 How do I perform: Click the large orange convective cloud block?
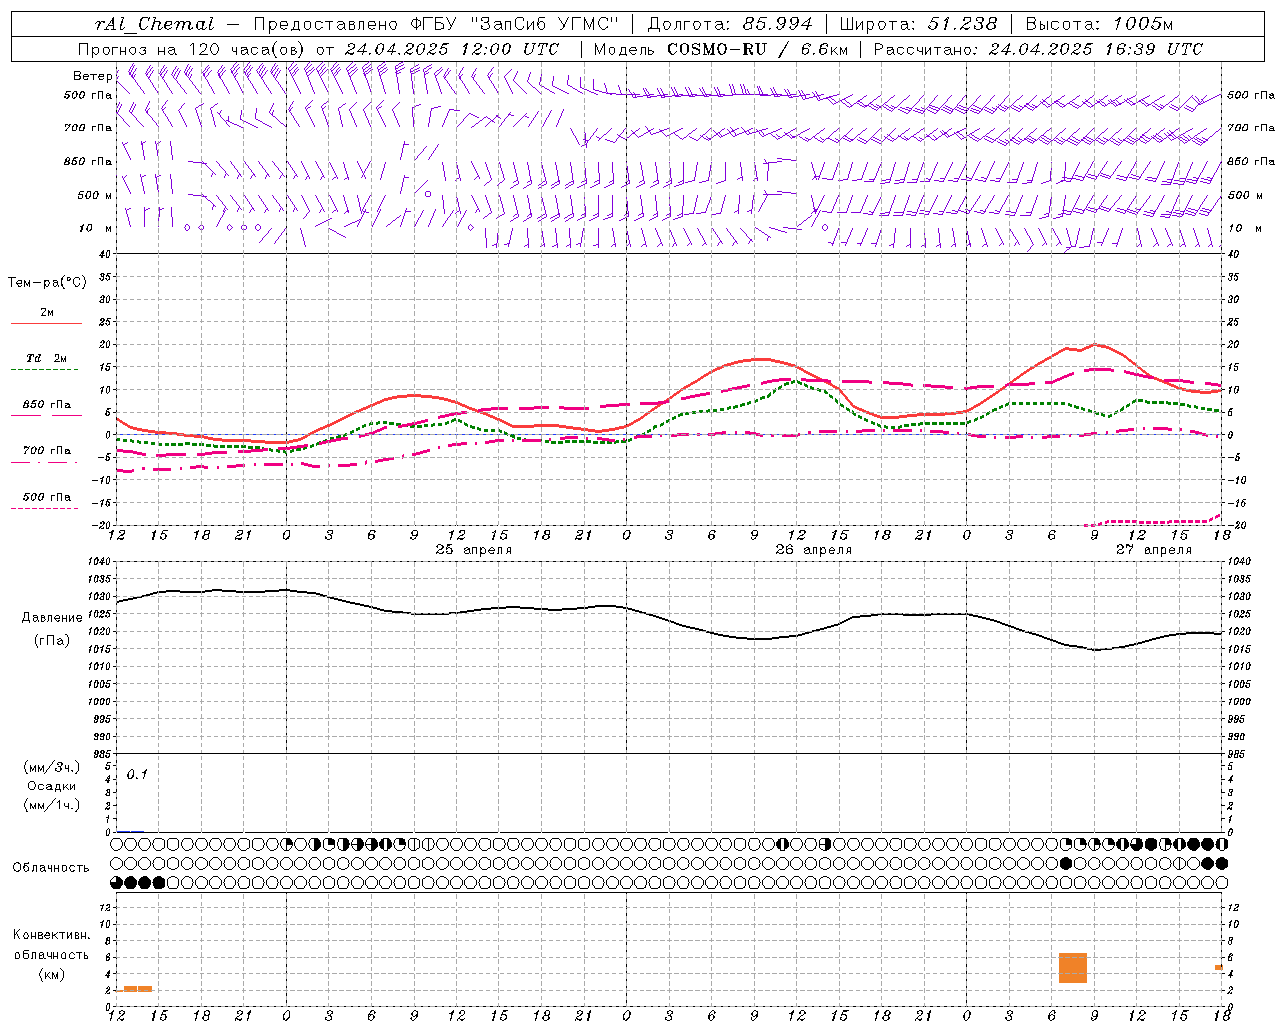coord(1073,968)
